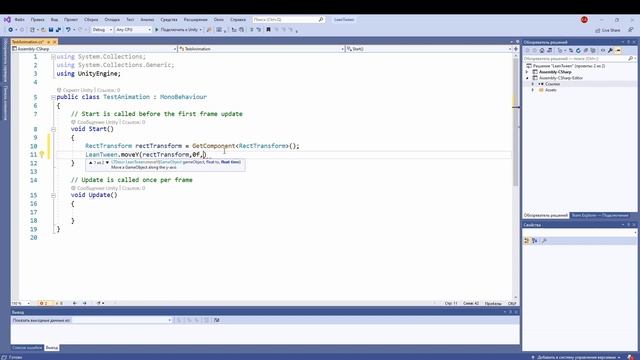Toggle word wrap in Output panel
Screen dimensions: 640x360
tap(216, 320)
